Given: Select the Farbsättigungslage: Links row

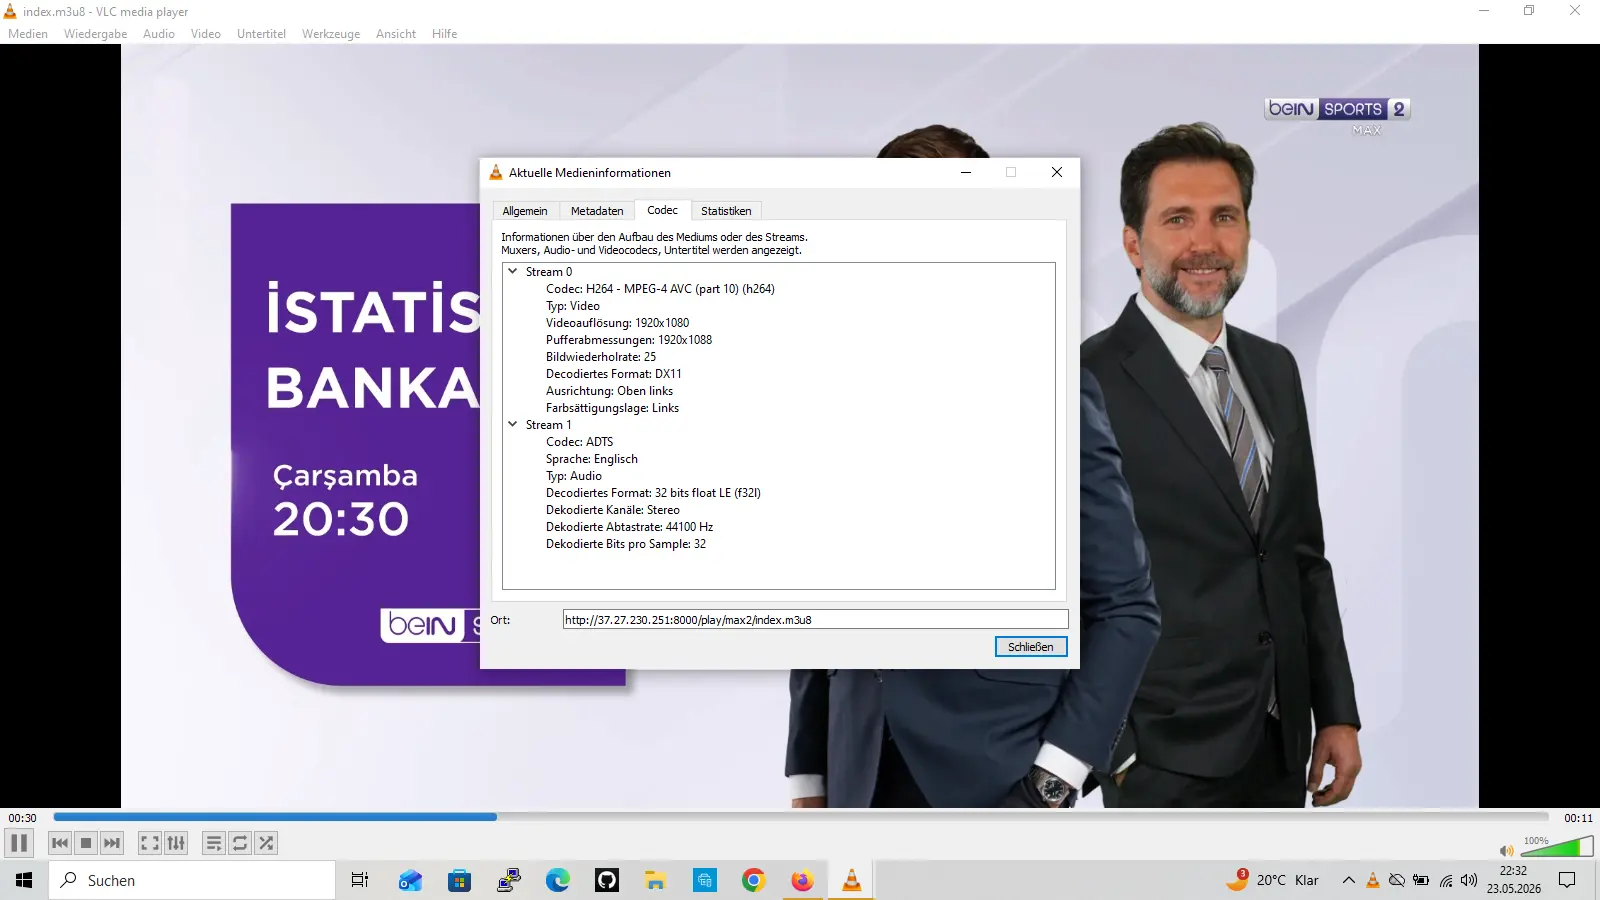Looking at the screenshot, I should [612, 408].
